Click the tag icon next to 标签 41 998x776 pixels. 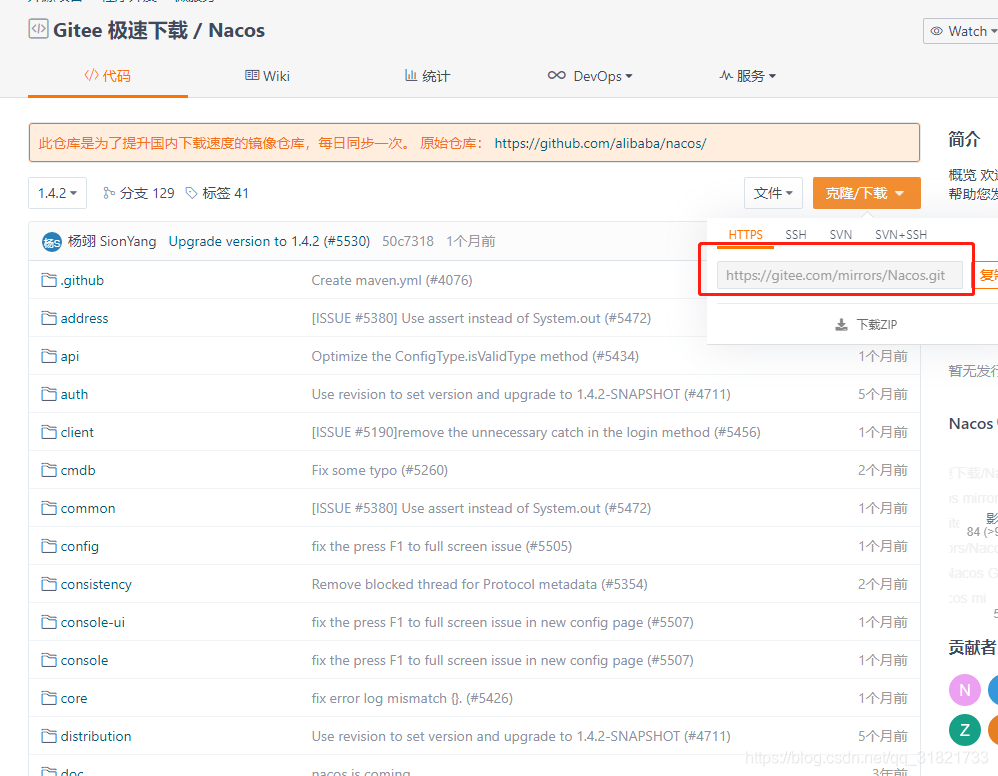[191, 193]
